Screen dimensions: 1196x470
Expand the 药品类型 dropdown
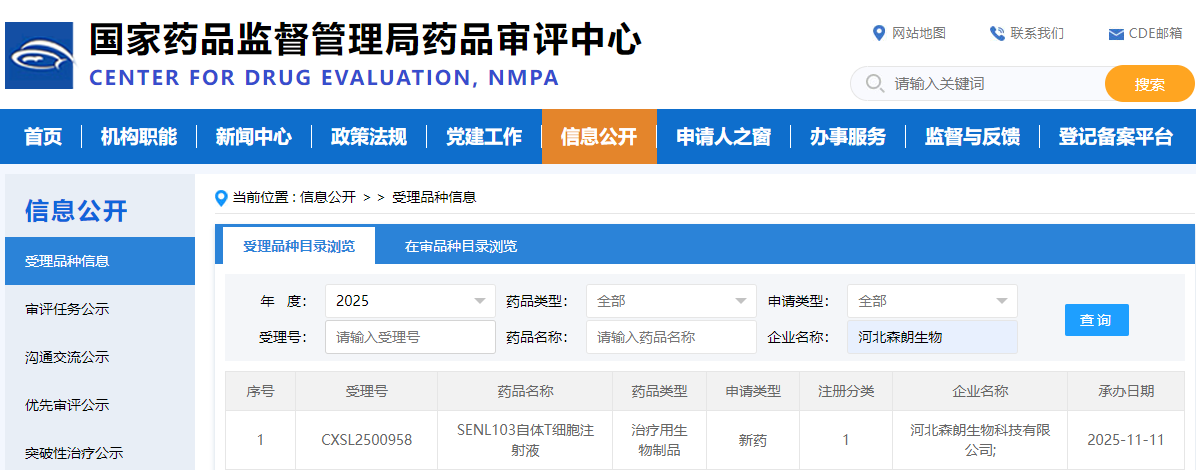click(x=671, y=301)
